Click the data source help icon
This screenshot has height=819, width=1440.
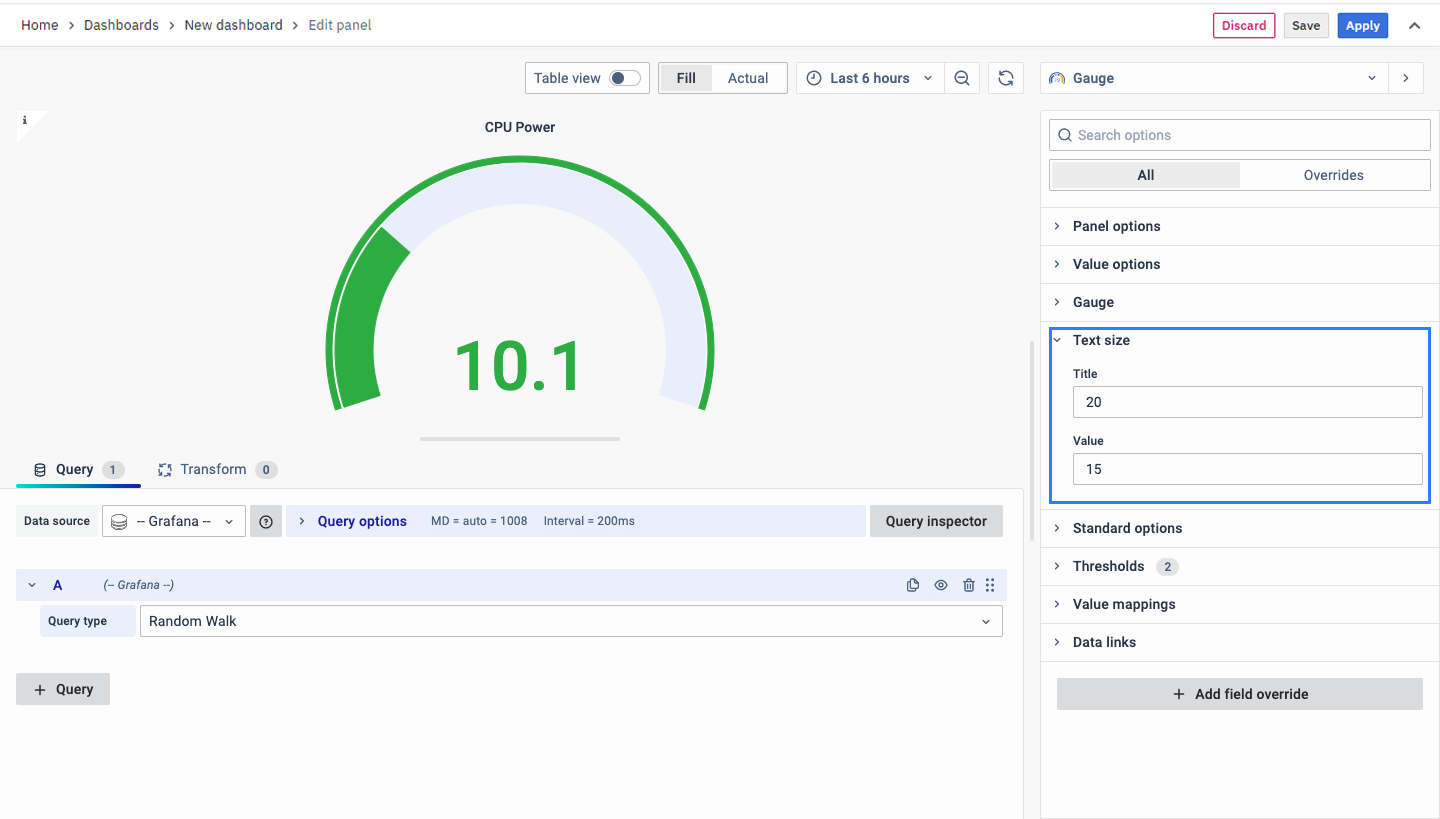266,521
